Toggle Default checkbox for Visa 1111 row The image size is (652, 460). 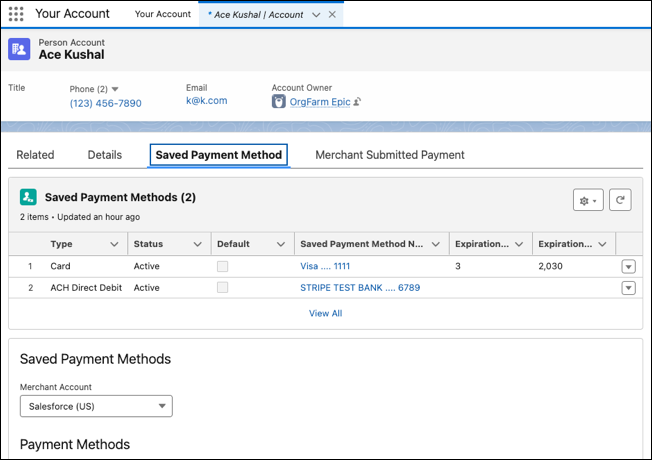click(x=222, y=266)
